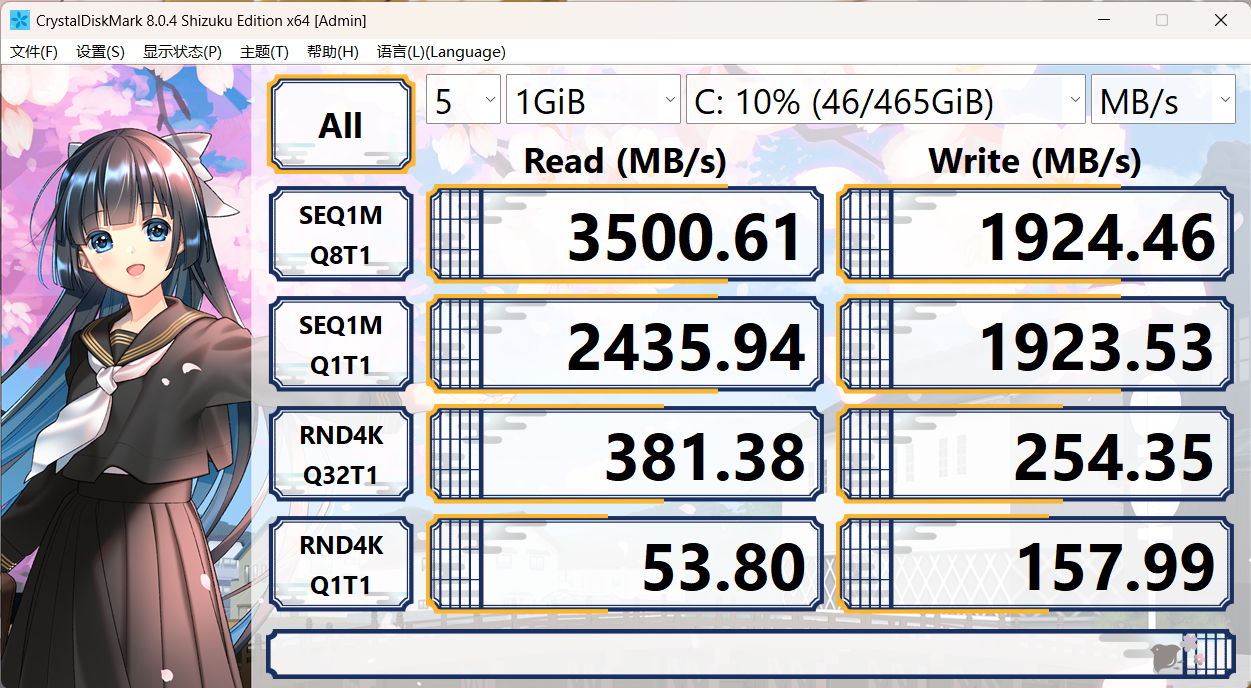Run the RND4K Q32T1 benchmark
Viewport: 1251px width, 688px height.
tap(340, 455)
